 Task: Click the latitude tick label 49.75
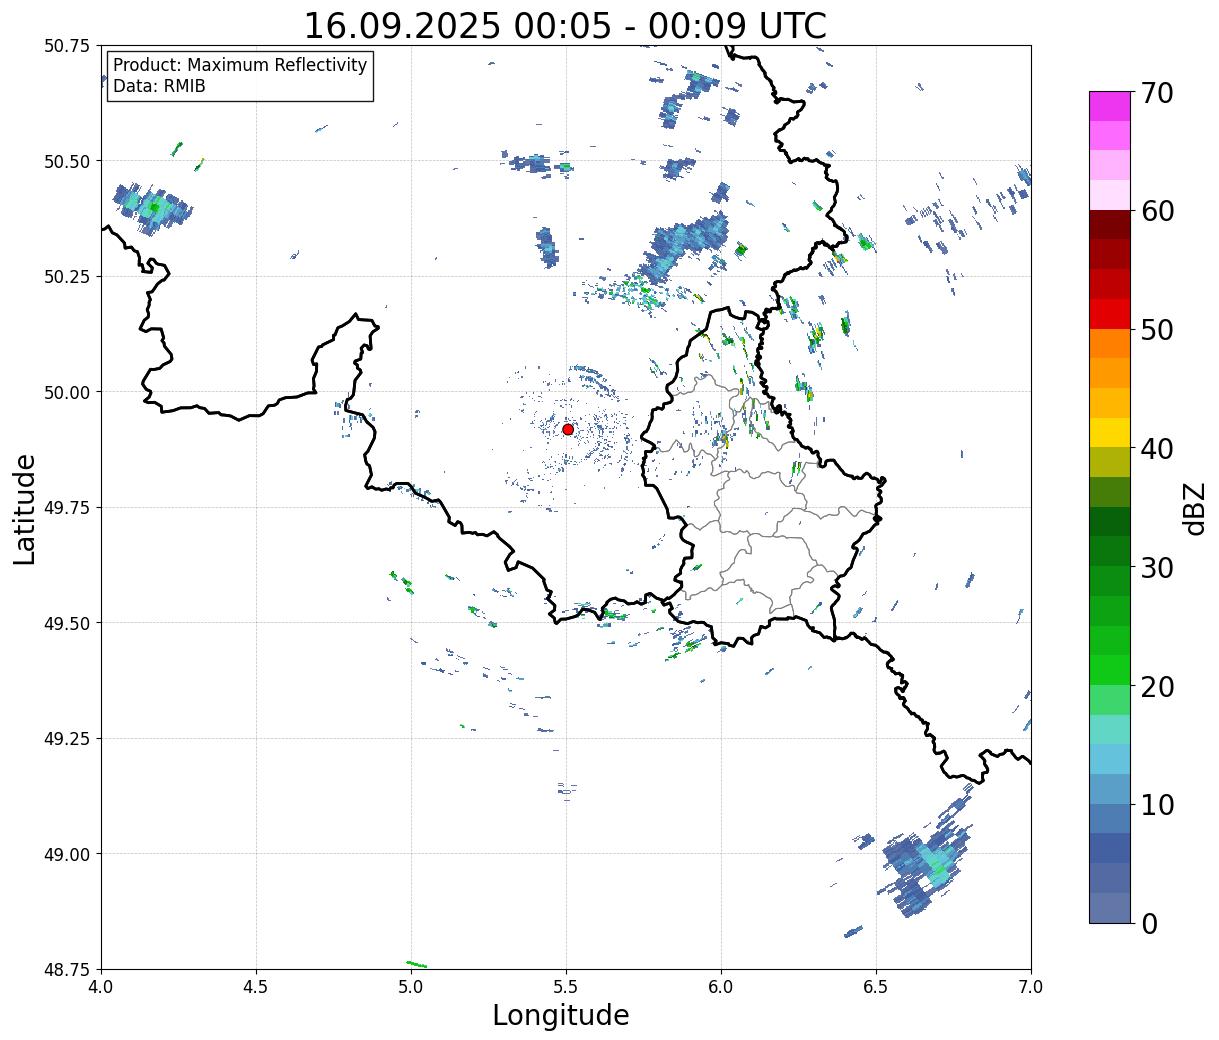point(67,508)
